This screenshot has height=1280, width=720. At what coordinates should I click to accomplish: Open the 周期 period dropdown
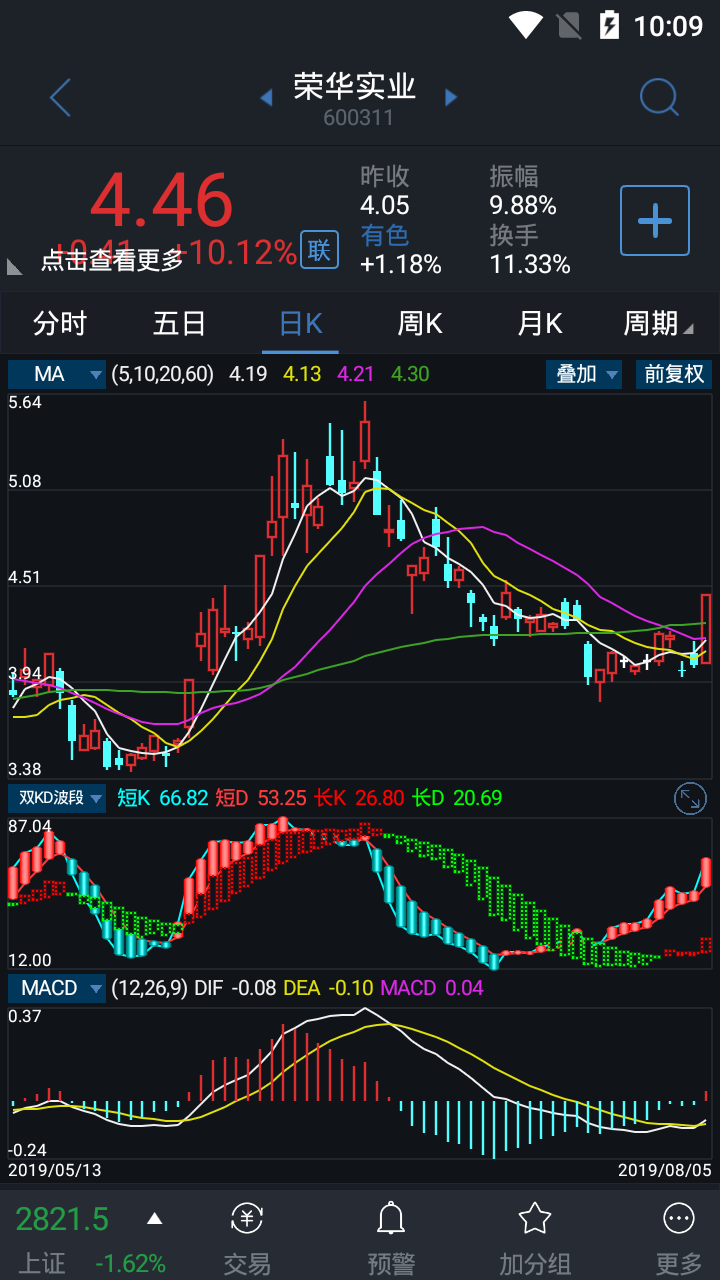pyautogui.click(x=658, y=323)
